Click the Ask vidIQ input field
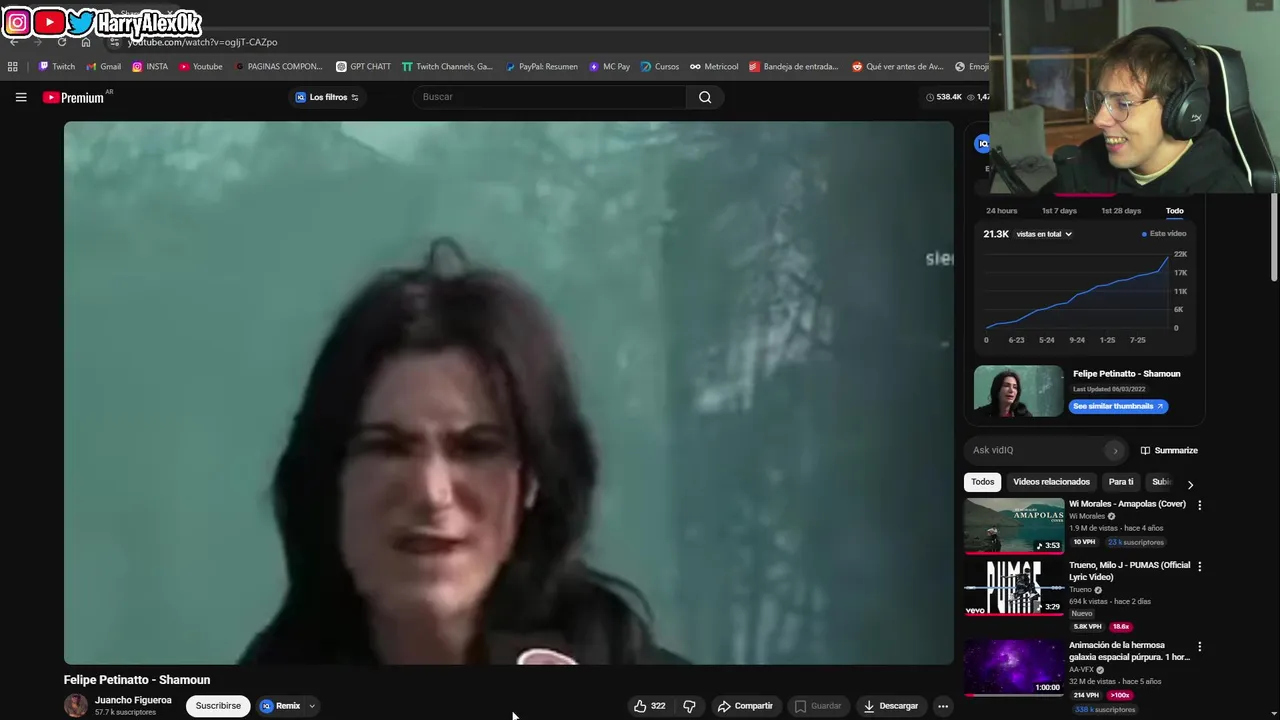The height and width of the screenshot is (720, 1280). [x=1038, y=450]
